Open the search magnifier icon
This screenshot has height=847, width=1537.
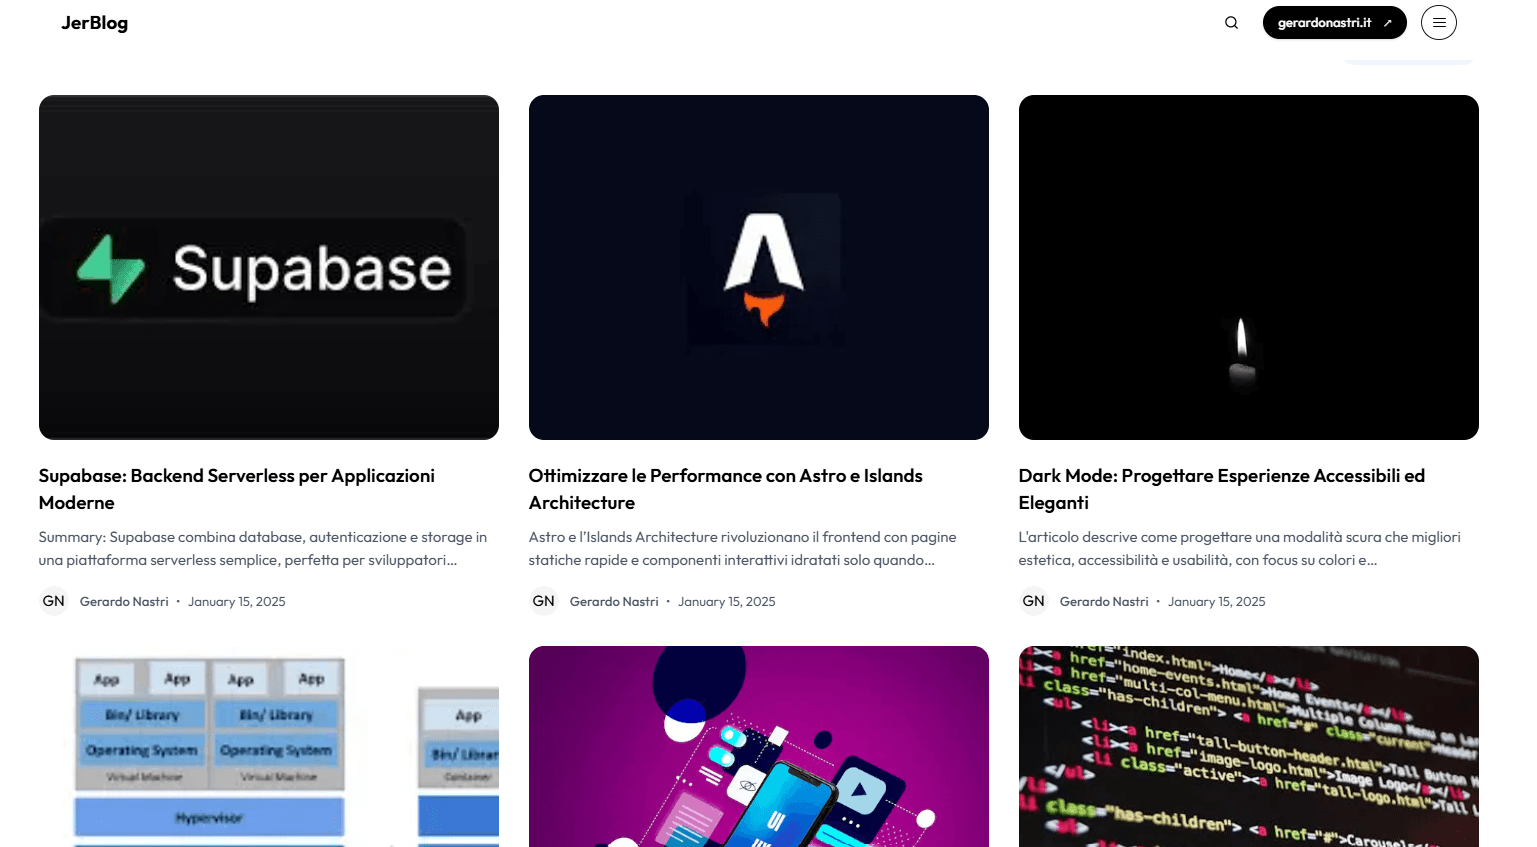tap(1231, 23)
